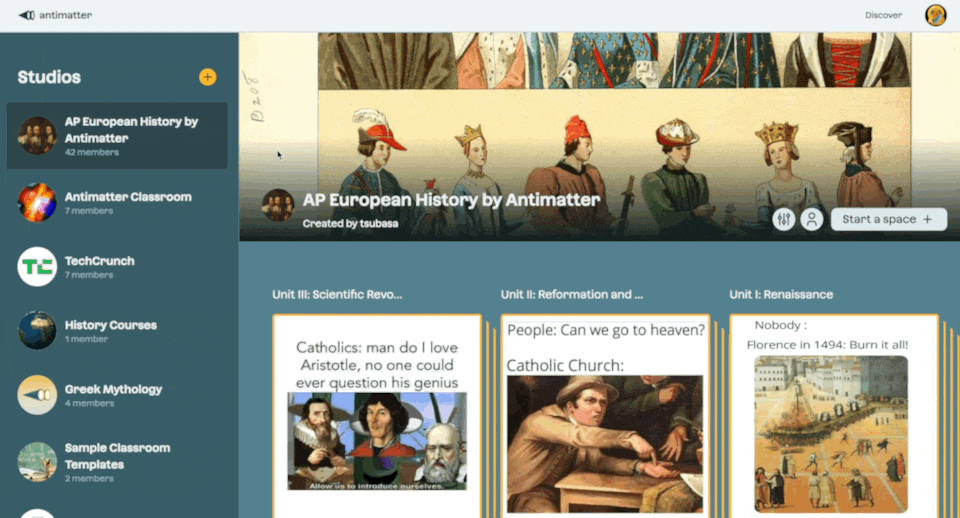Select the History Courses globe icon
This screenshot has height=518, width=960.
point(37,331)
